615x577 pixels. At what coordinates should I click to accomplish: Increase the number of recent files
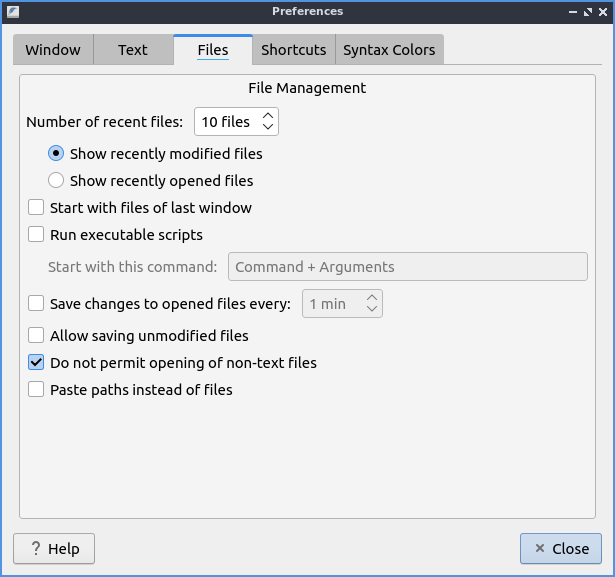tap(267, 116)
